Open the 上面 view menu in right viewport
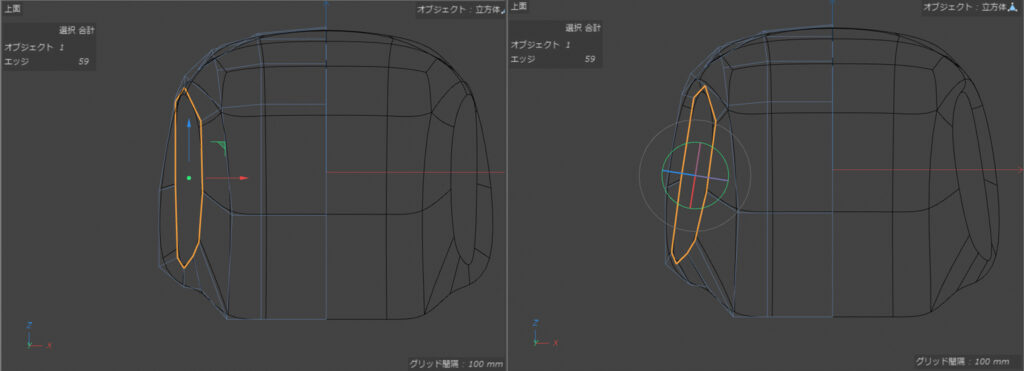This screenshot has height=371, width=1024. coord(519,7)
